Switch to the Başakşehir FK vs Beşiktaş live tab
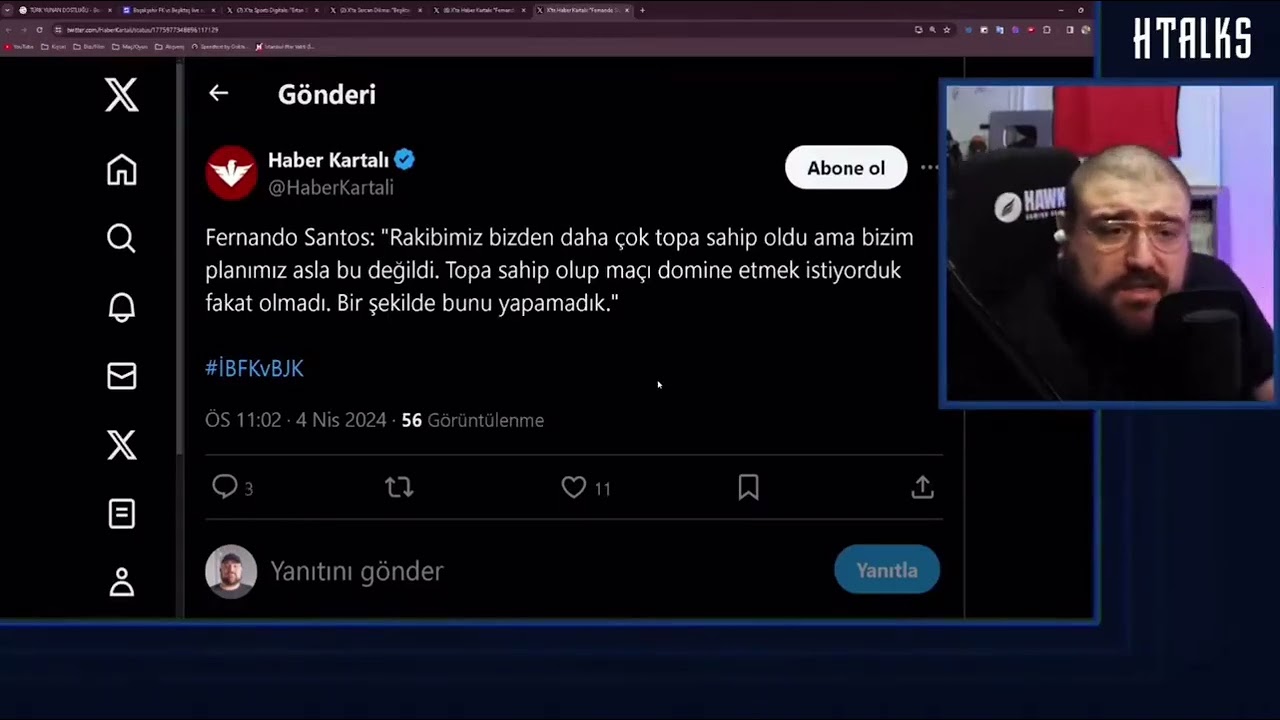 [x=168, y=10]
